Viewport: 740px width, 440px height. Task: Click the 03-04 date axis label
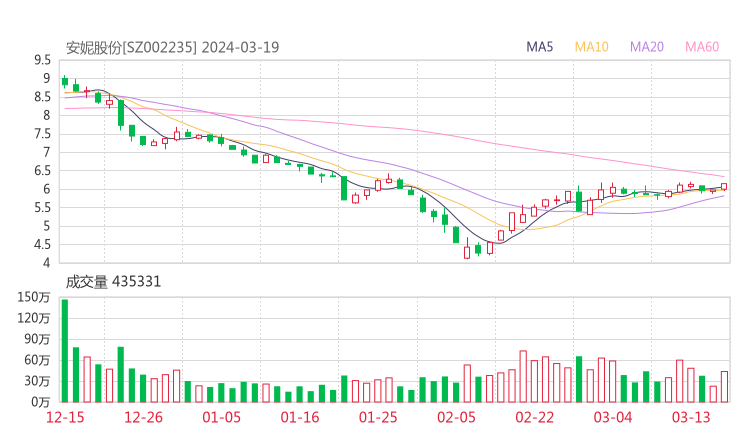pyautogui.click(x=613, y=417)
